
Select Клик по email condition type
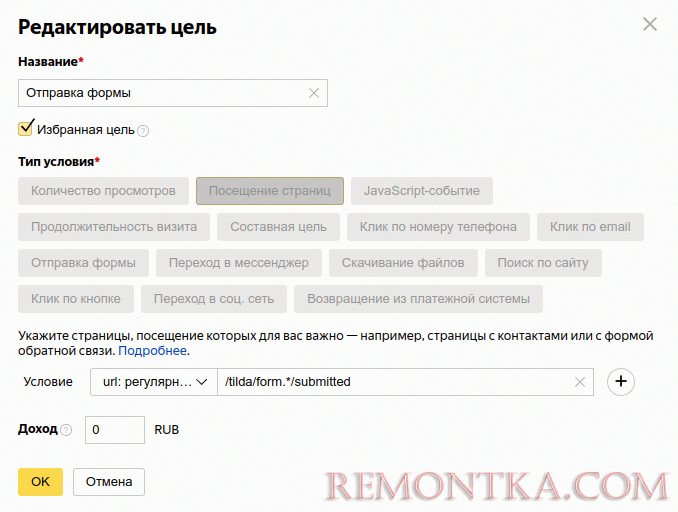590,227
